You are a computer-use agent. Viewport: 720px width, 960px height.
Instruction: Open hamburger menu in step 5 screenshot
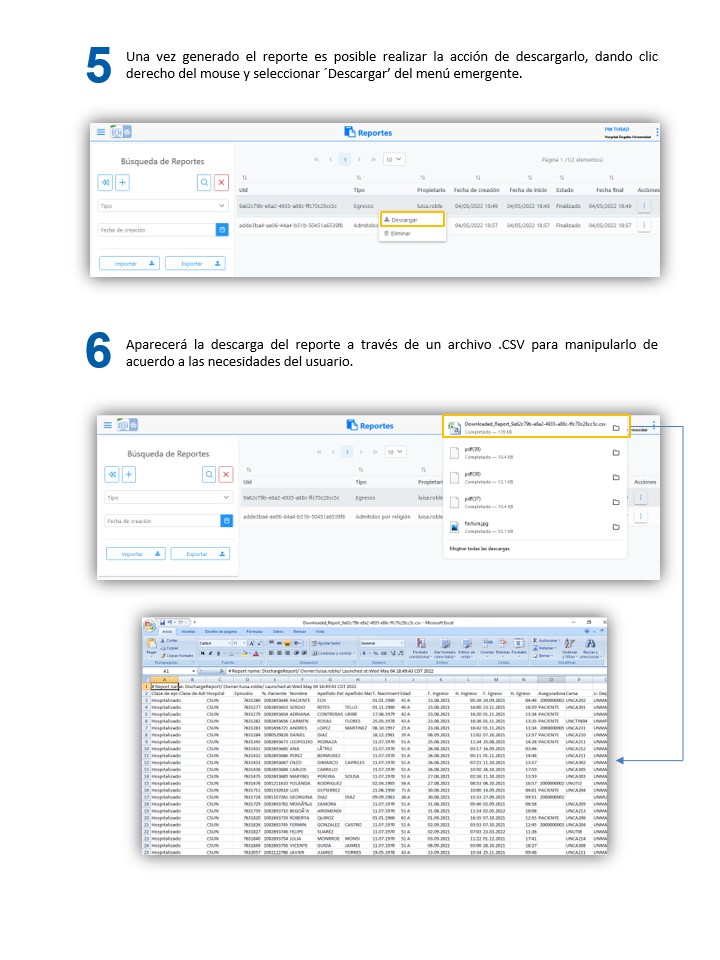pyautogui.click(x=100, y=132)
